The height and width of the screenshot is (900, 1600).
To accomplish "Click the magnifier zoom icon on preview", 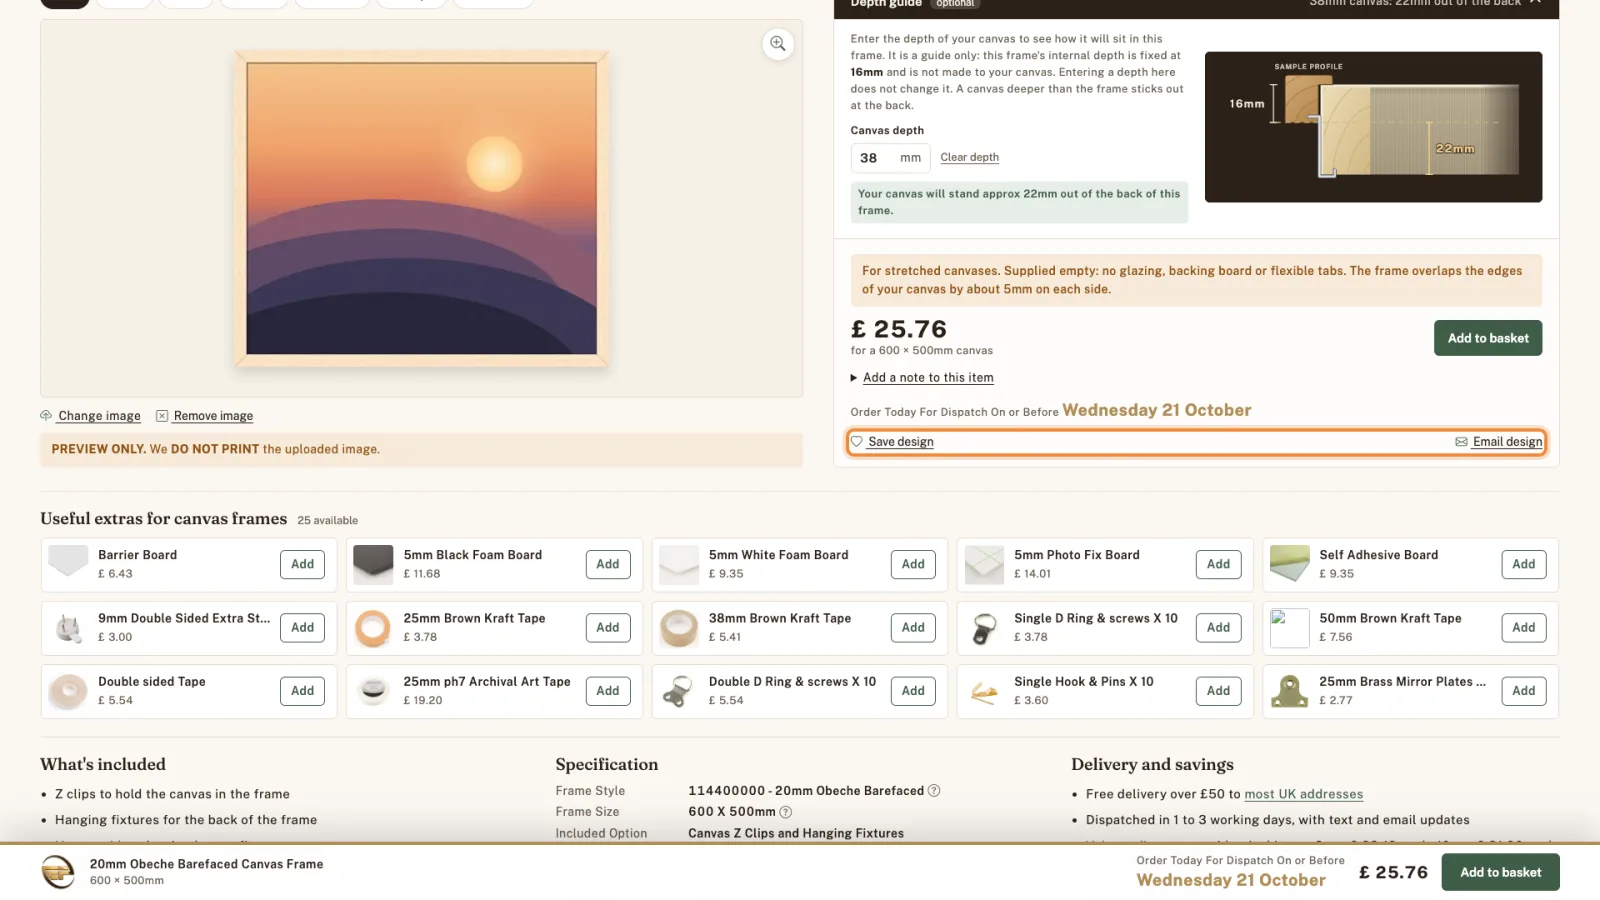I will (778, 44).
